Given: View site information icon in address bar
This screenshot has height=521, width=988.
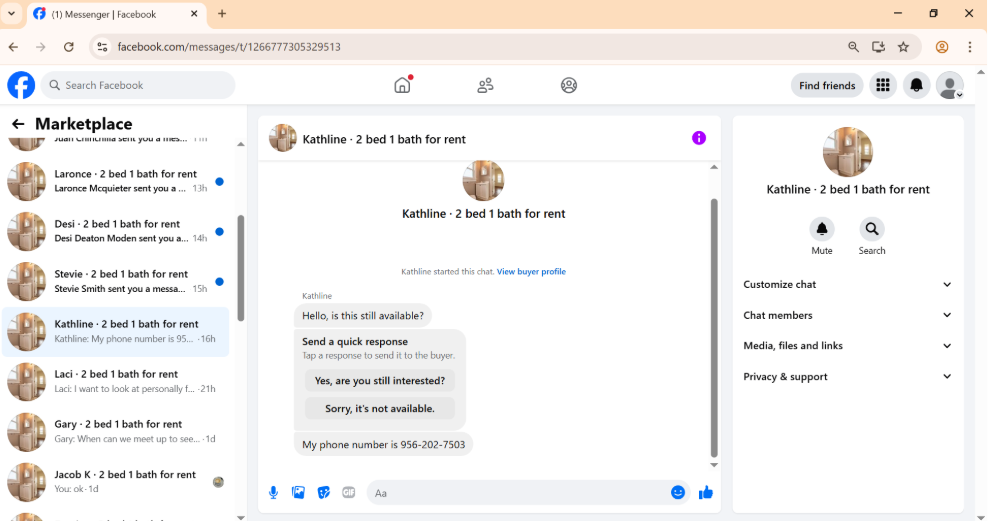Looking at the screenshot, I should (x=102, y=47).
